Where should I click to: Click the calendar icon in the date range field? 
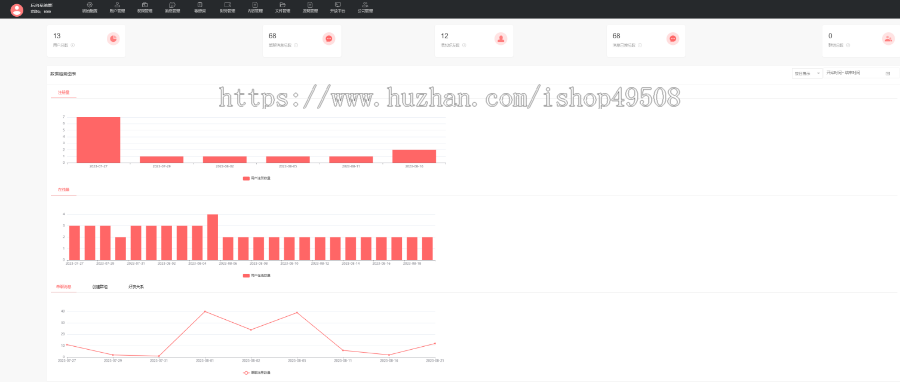(888, 73)
